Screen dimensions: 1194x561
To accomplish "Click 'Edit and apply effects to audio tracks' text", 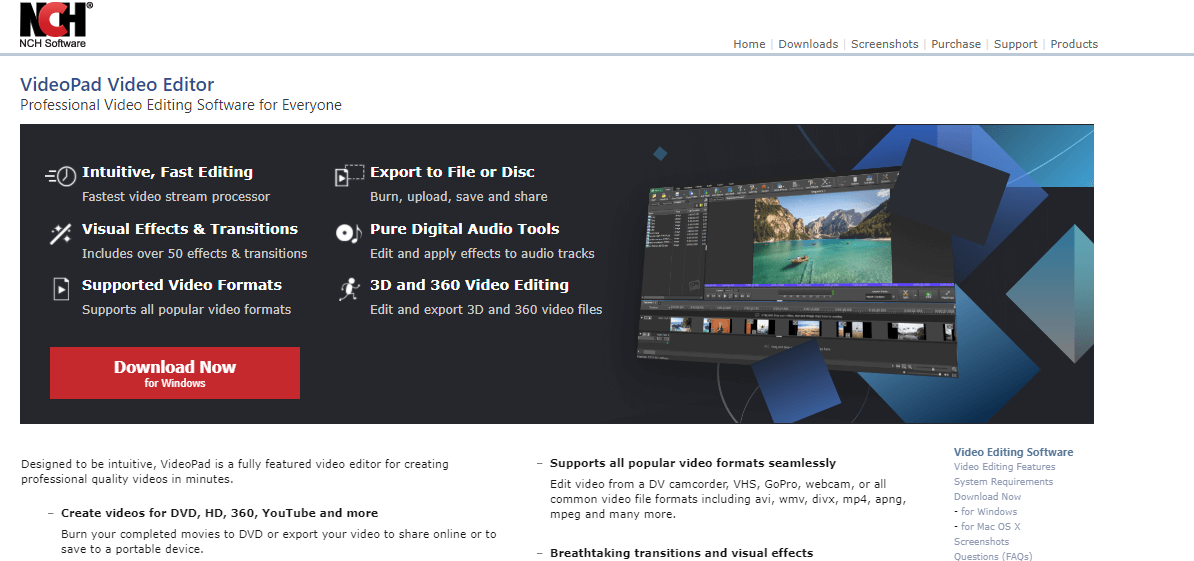I will [482, 253].
